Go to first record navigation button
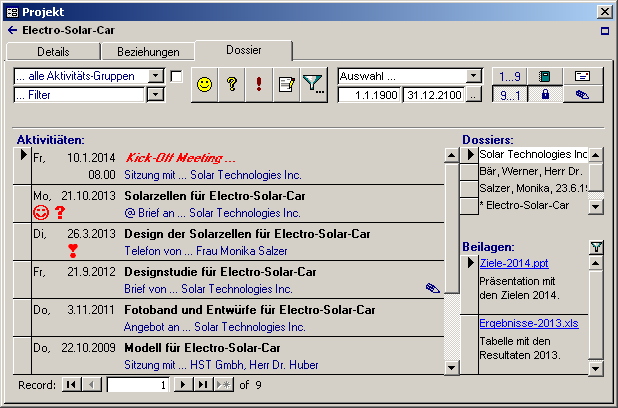This screenshot has width=618, height=408. (71, 384)
